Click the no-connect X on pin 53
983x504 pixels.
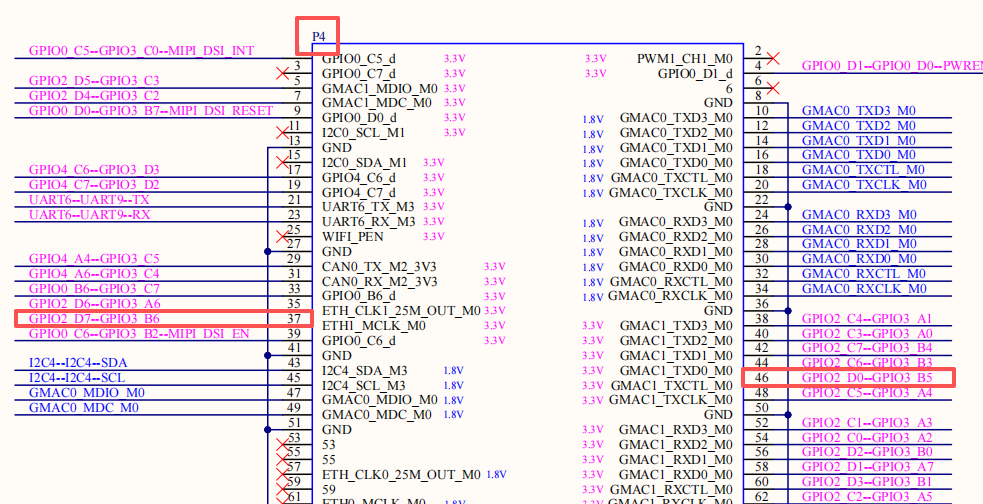coord(283,444)
